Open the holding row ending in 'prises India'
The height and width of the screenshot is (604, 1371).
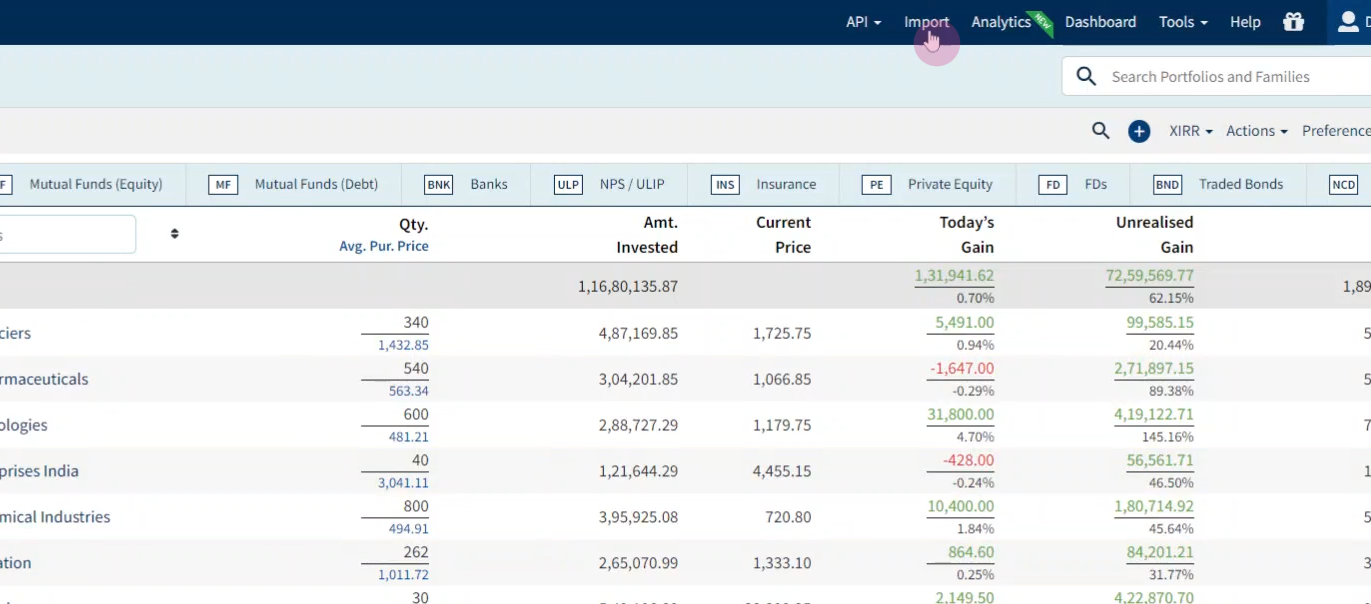[x=39, y=471]
